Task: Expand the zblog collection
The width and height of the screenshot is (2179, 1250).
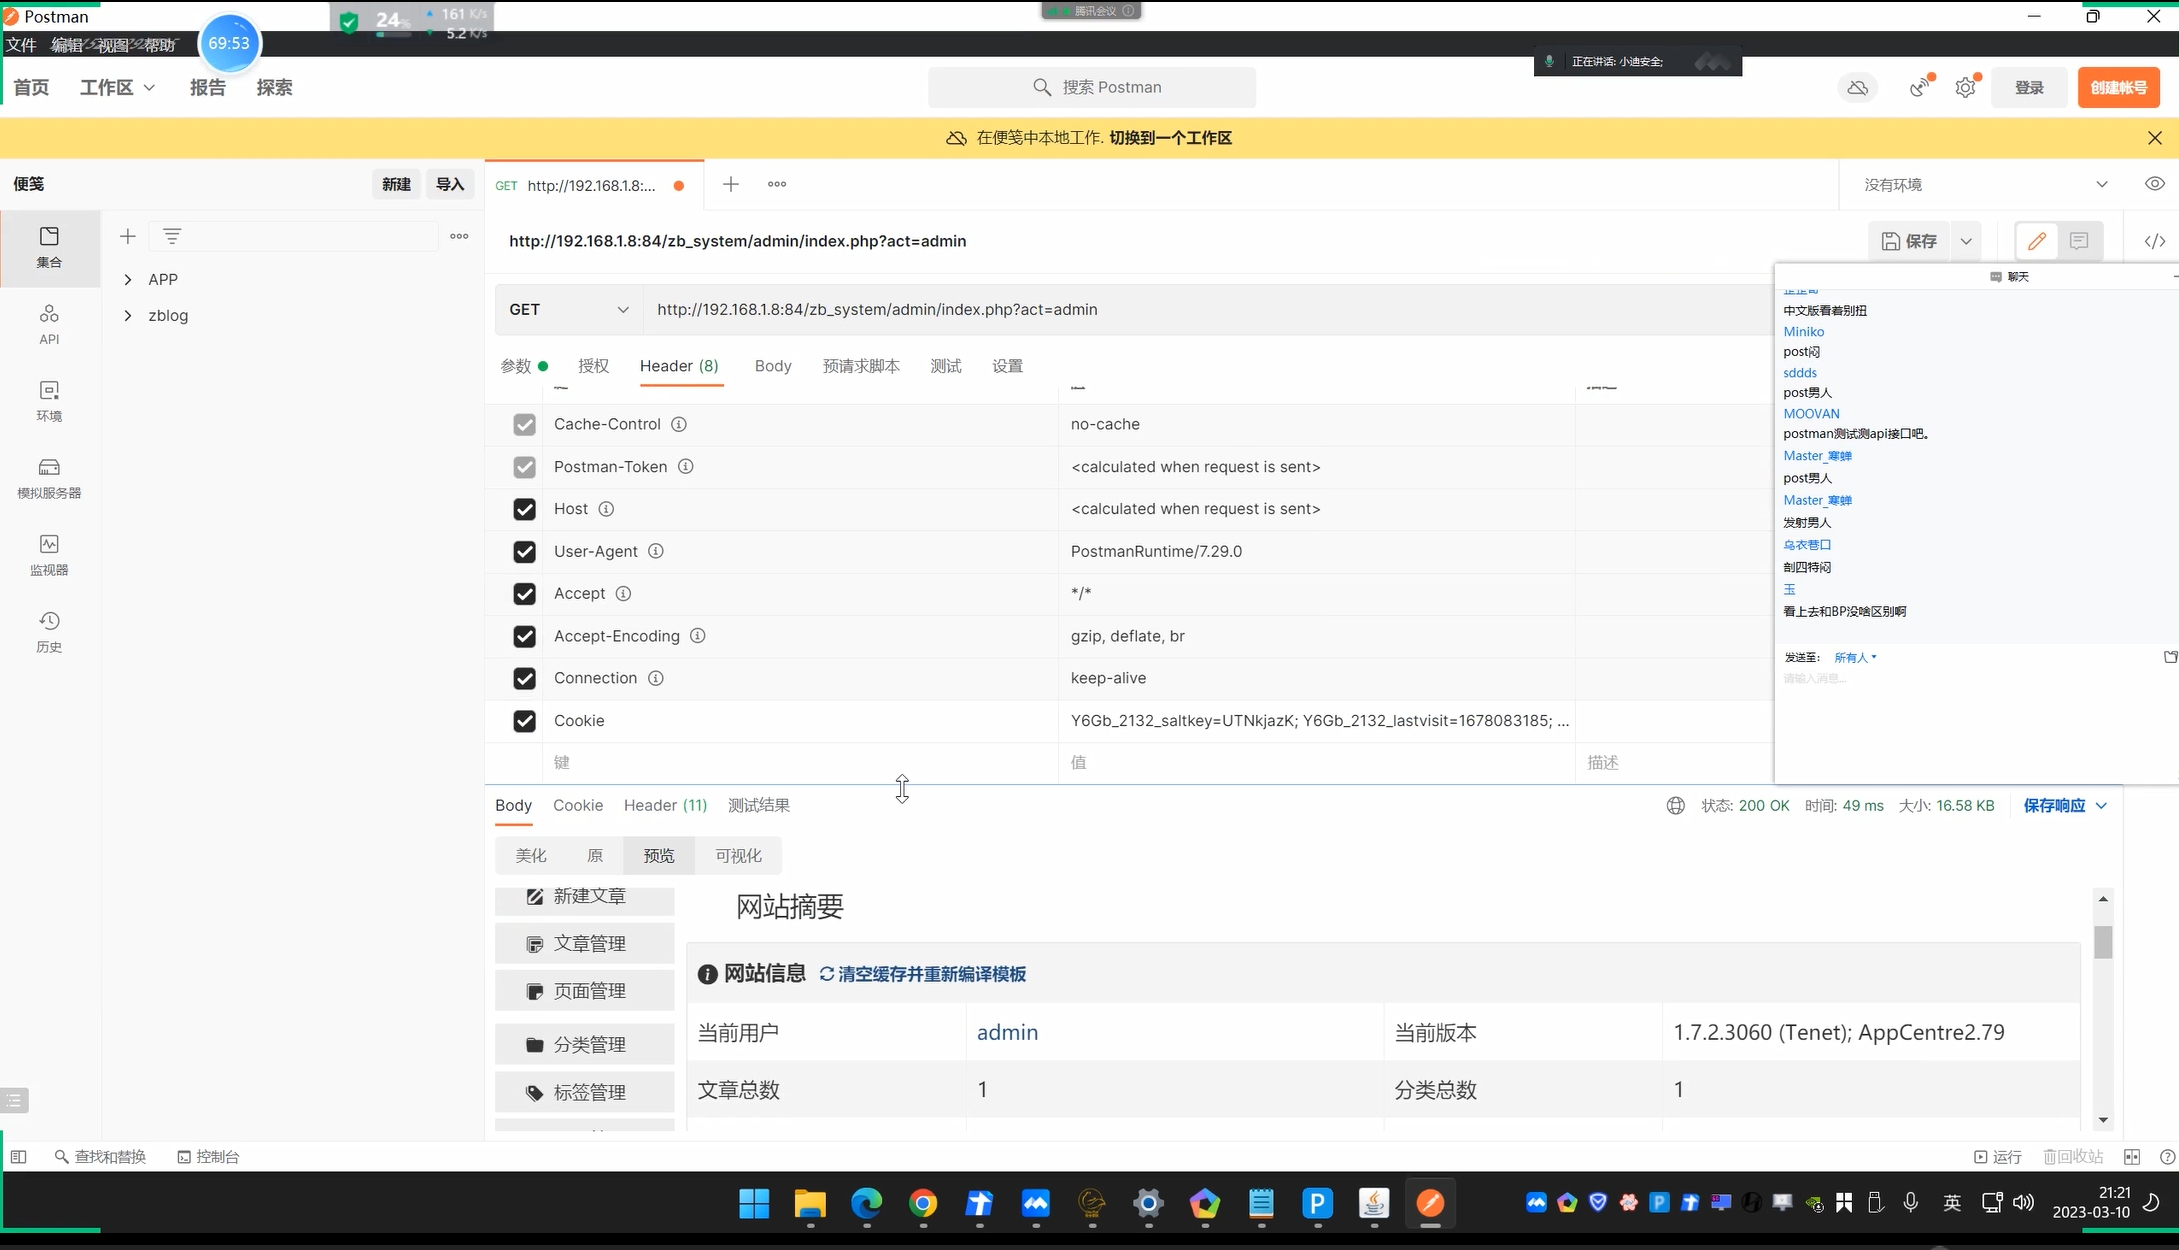Action: (x=128, y=316)
